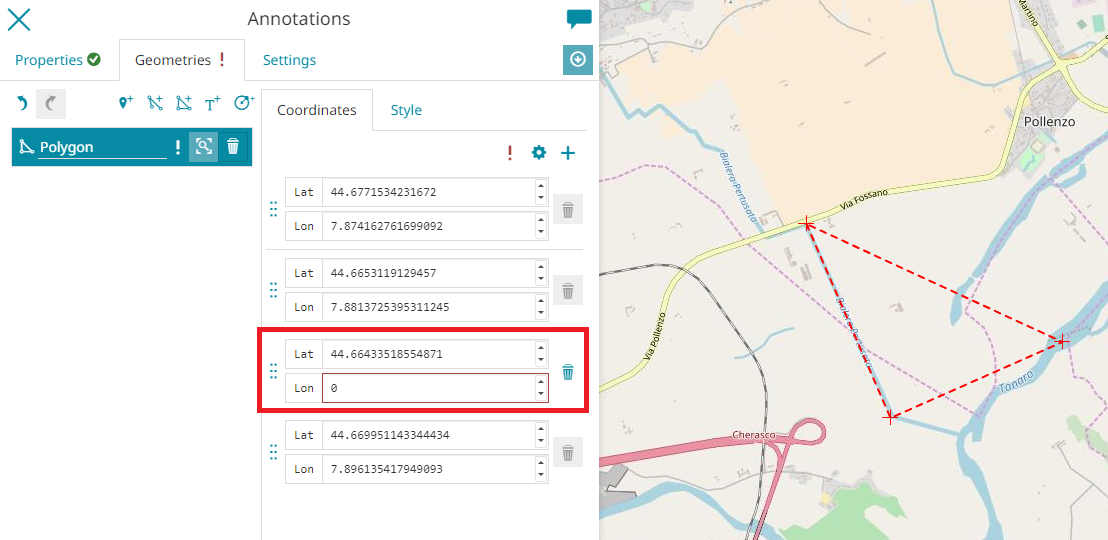Switch to the Style tab
This screenshot has height=540, width=1108.
point(406,110)
